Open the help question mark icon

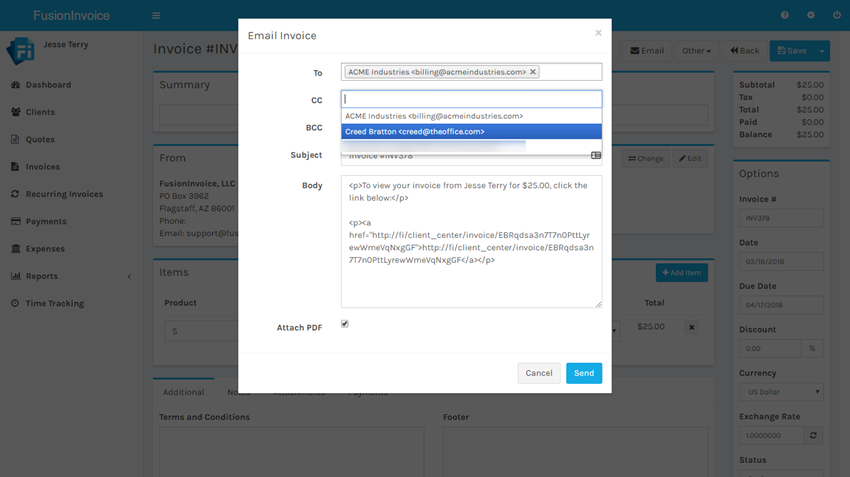coord(785,16)
